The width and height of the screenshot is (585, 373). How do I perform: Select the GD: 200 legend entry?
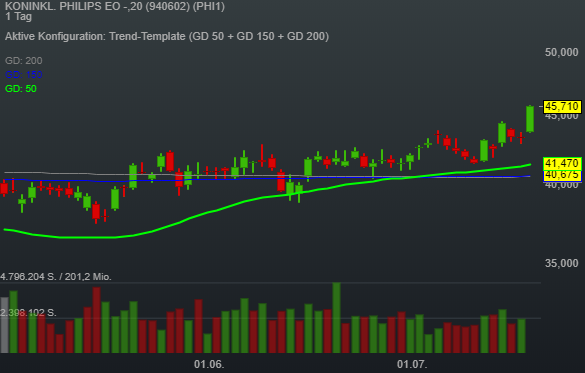24,60
